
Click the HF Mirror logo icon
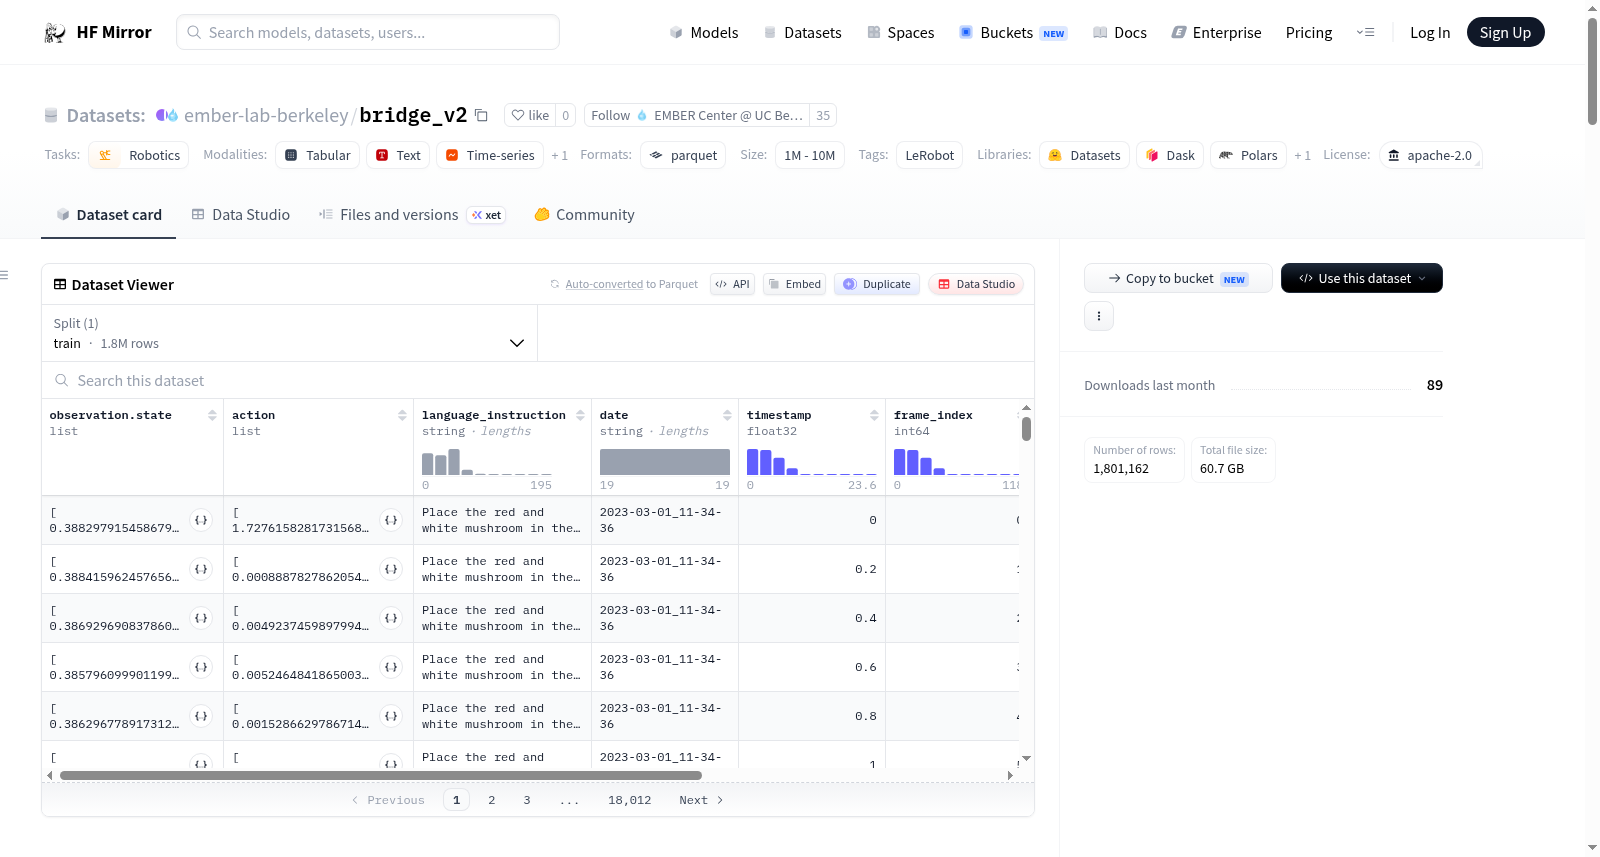55,33
